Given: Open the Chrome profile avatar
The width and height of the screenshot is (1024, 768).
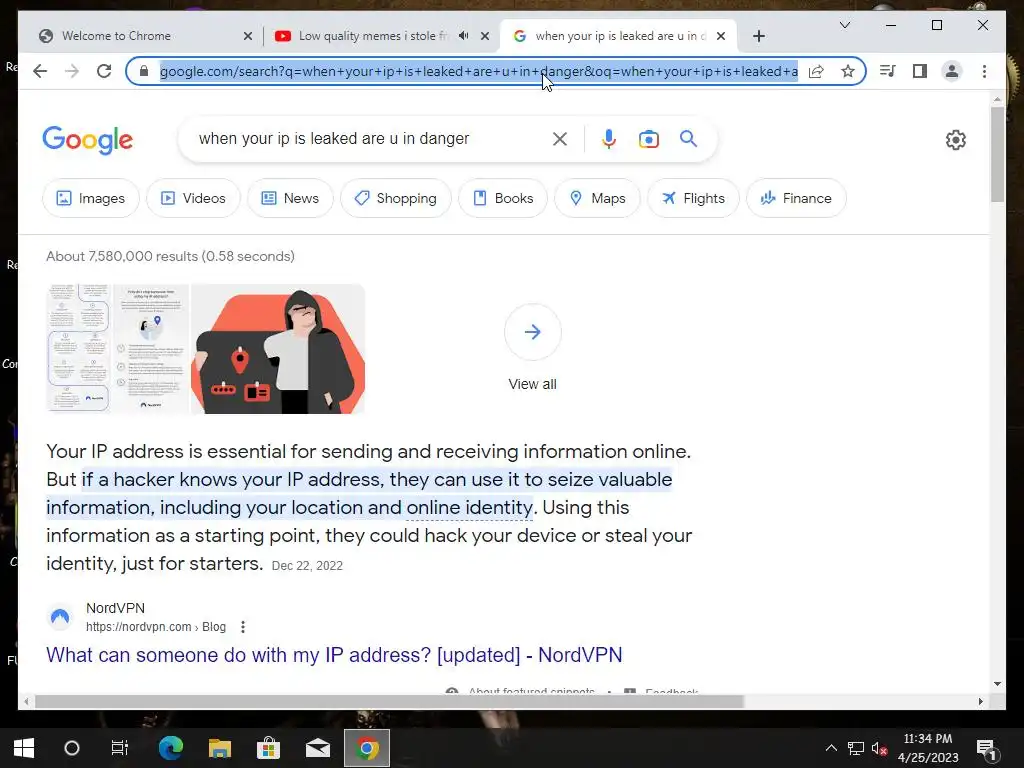Looking at the screenshot, I should click(952, 71).
